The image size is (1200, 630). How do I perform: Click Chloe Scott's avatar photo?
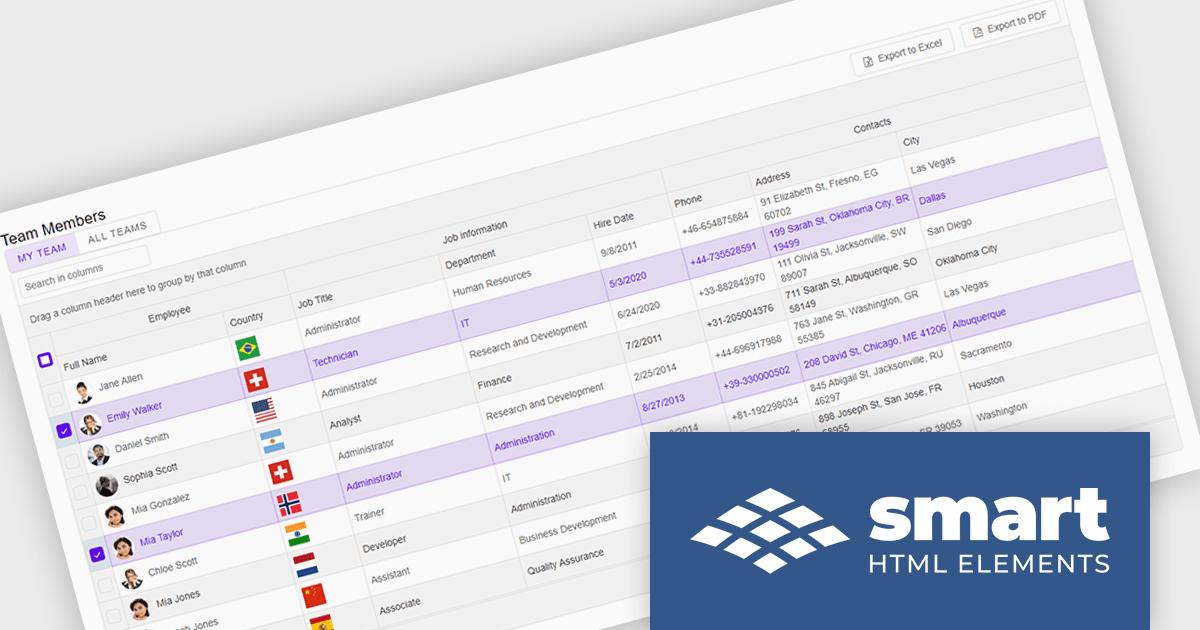(x=131, y=578)
